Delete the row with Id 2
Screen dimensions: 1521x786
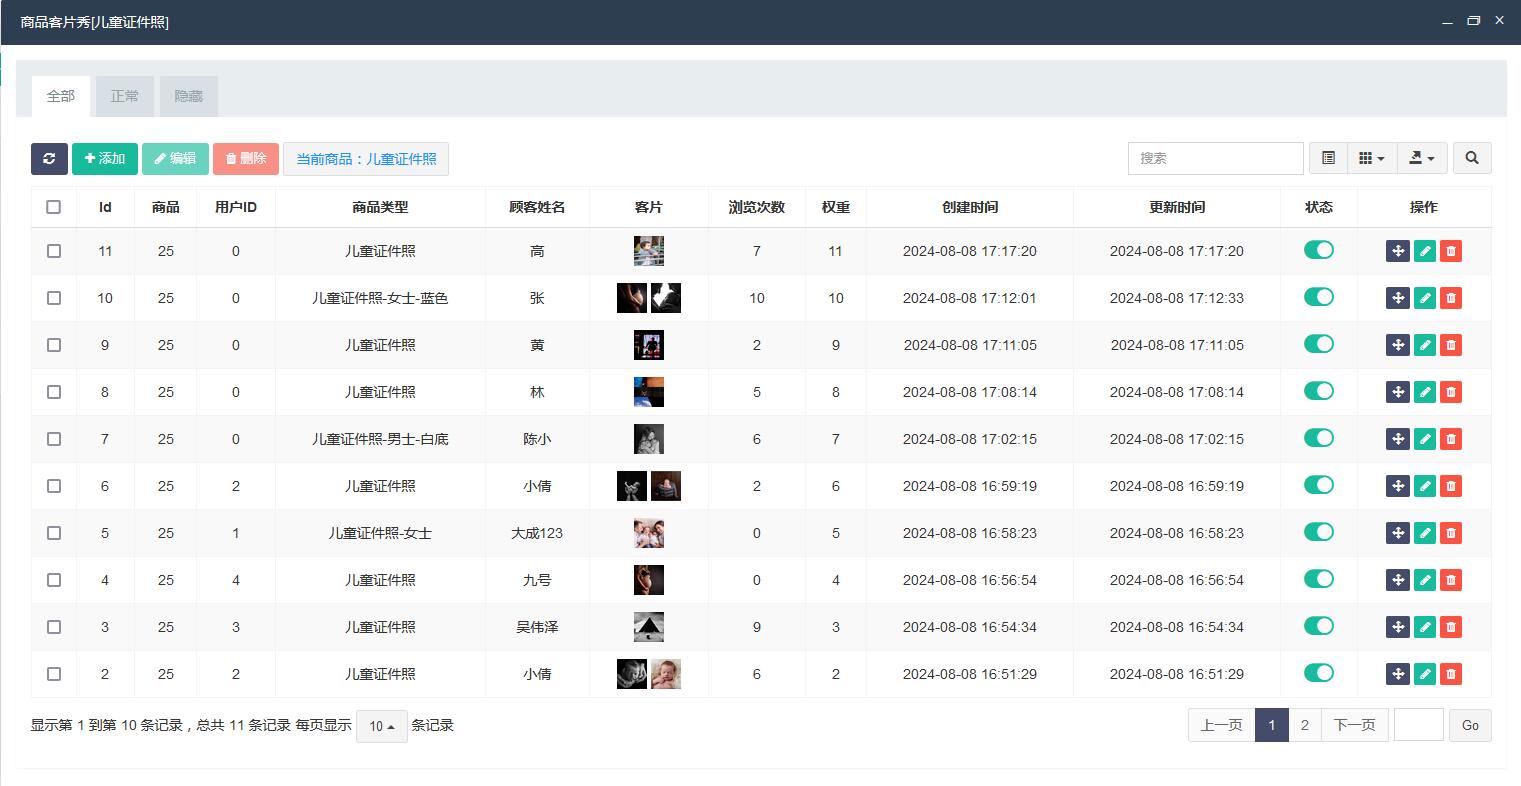pos(1451,674)
